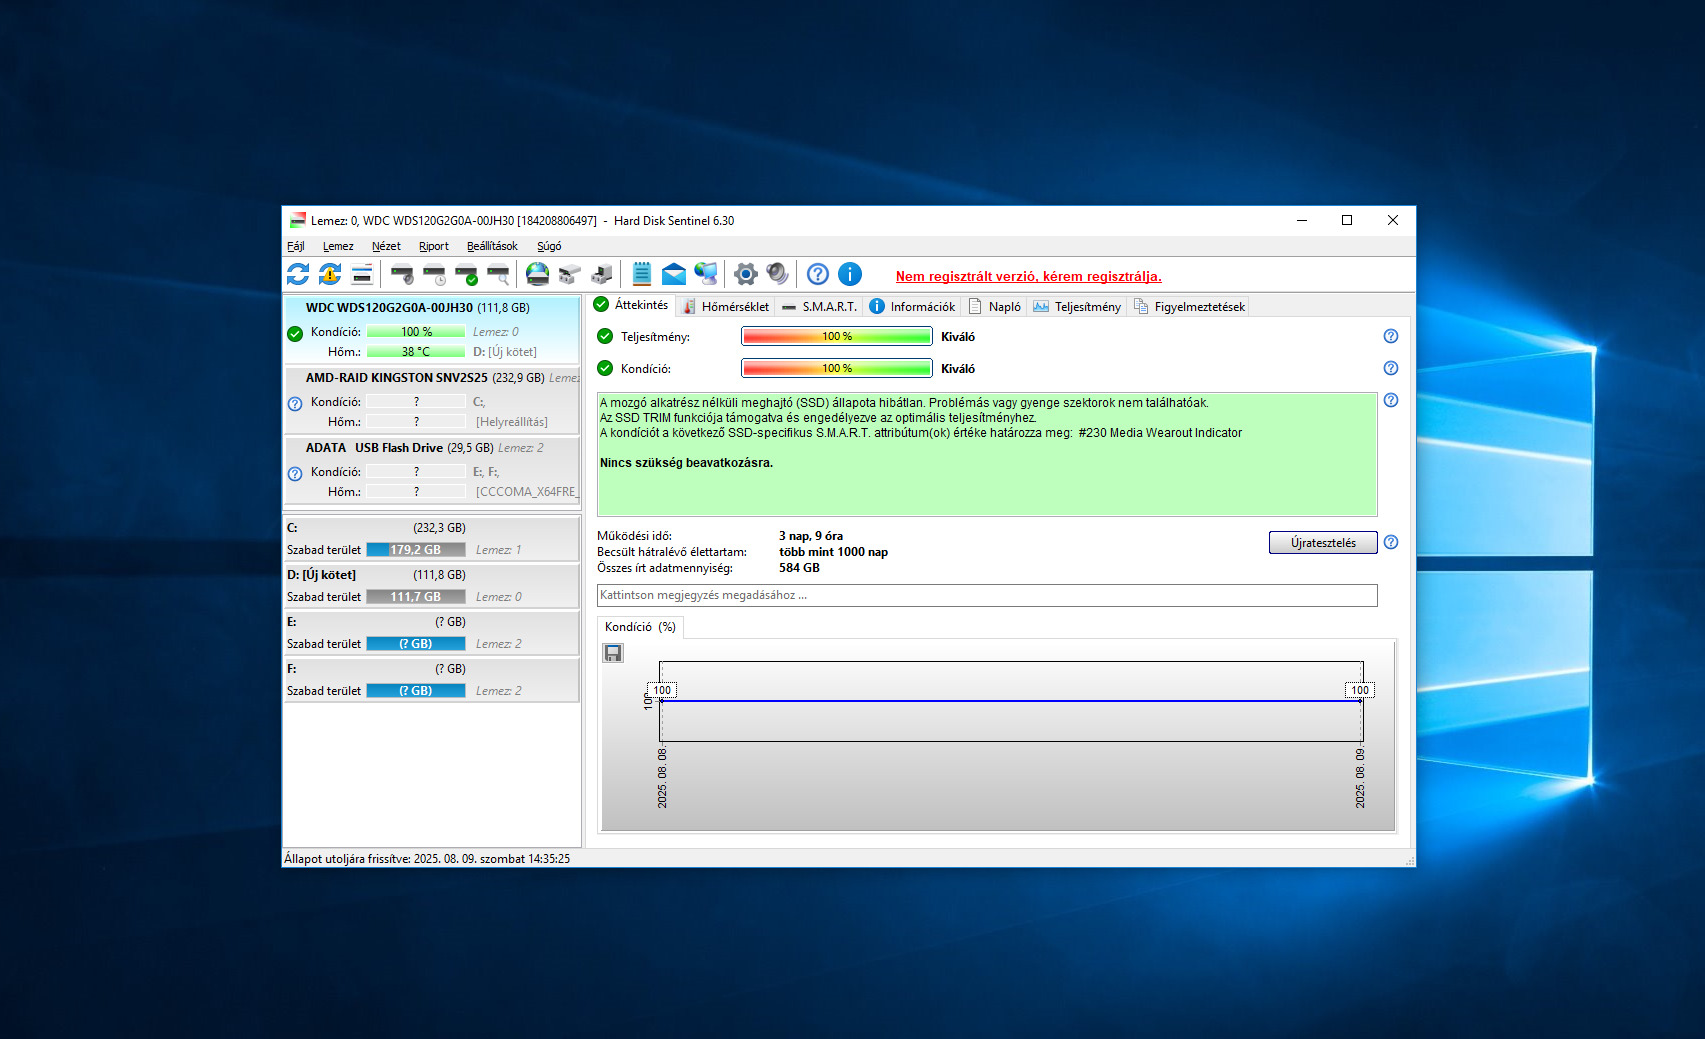Click help icon next to Teljesítmény bar
This screenshot has width=1705, height=1039.
tap(1390, 337)
